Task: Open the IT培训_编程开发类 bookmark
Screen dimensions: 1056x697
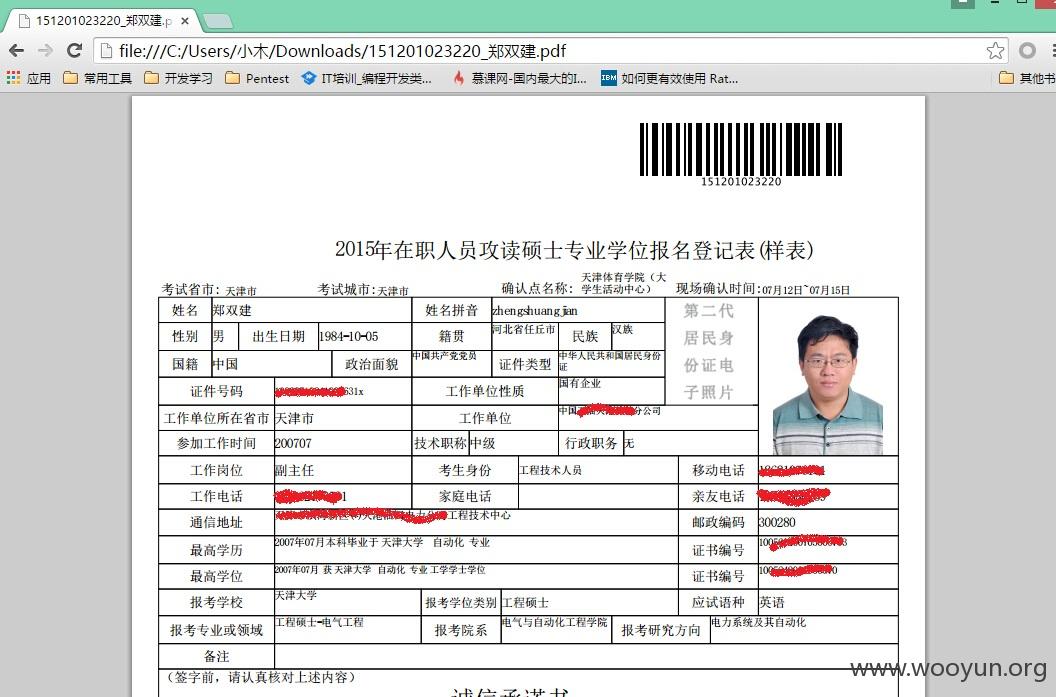Action: [367, 78]
